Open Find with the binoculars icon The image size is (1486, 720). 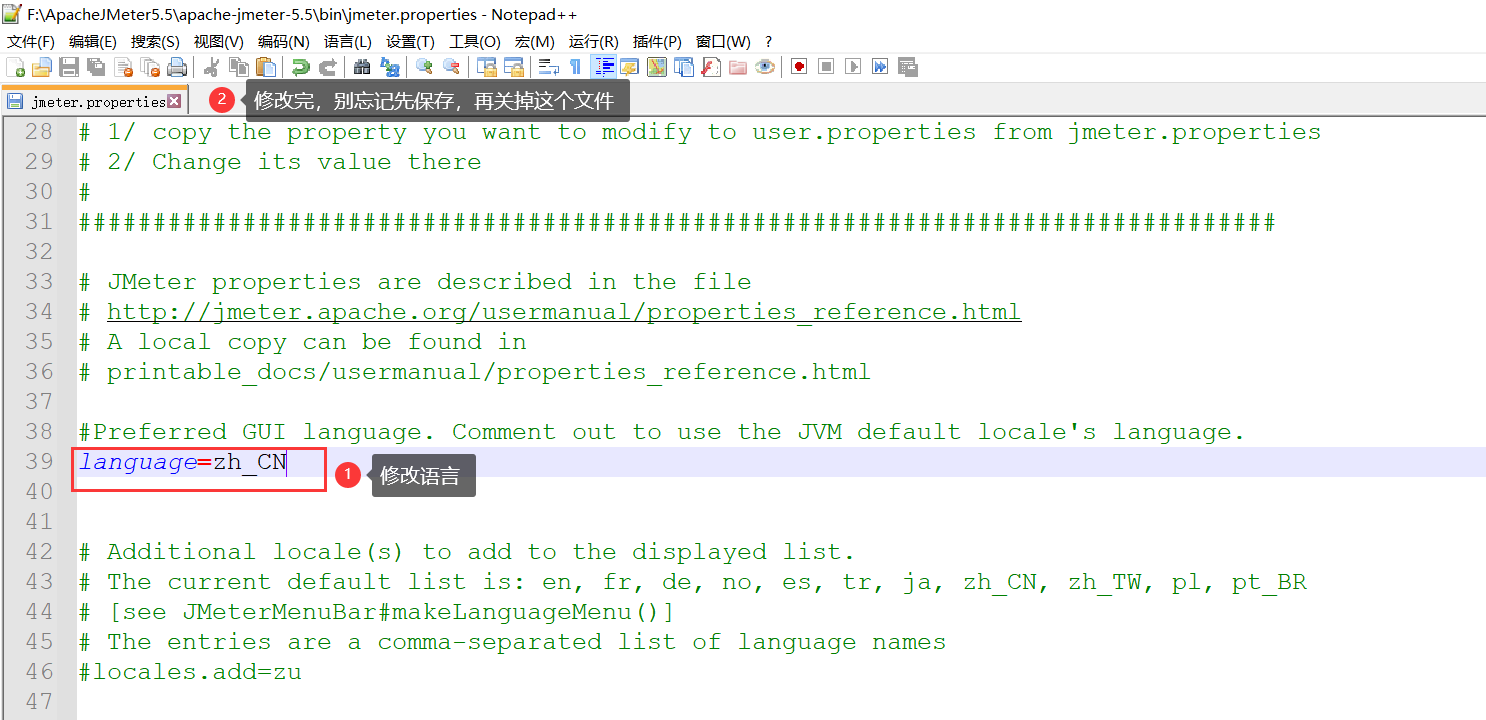[362, 67]
